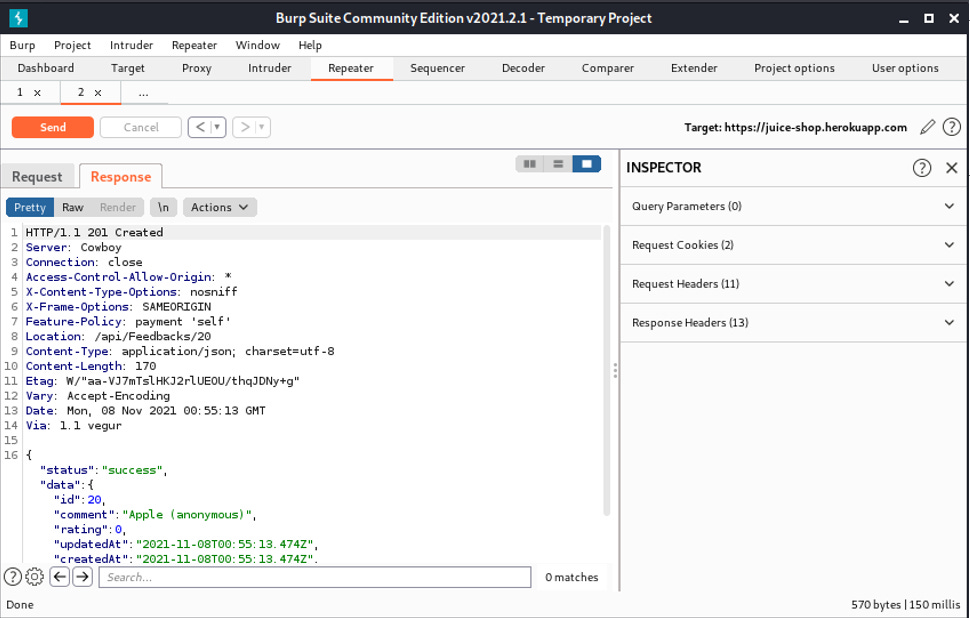Expand Request Headers (11) section
970x618 pixels.
coord(794,284)
